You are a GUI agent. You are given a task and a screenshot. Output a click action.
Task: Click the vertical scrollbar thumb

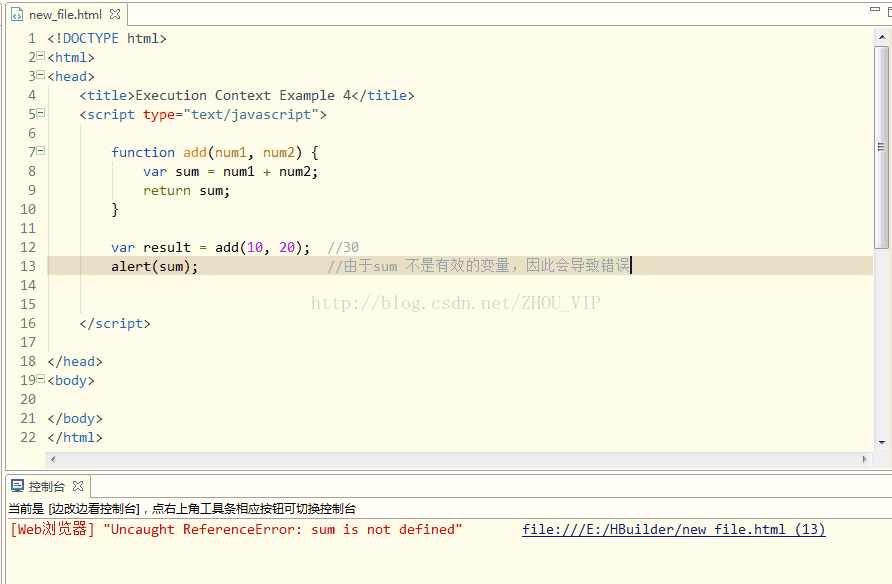click(x=882, y=147)
